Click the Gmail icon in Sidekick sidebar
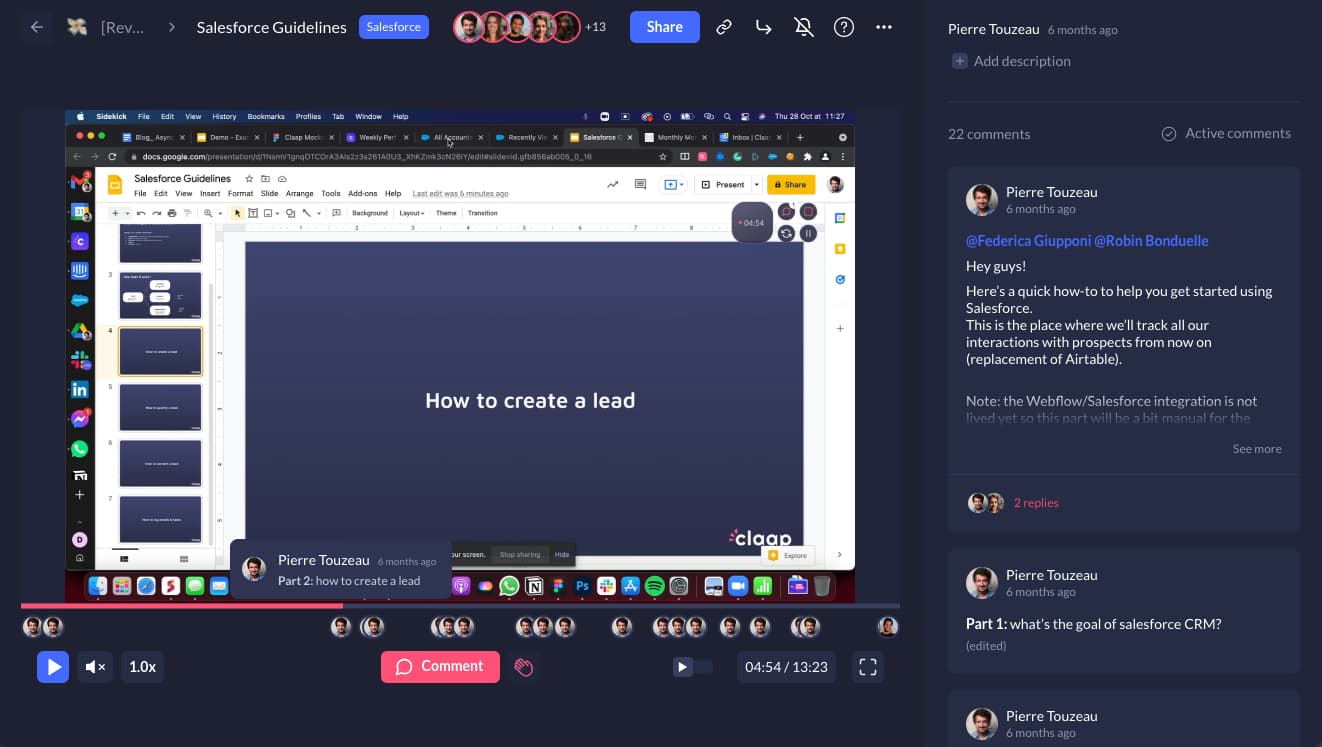Screen dimensions: 1322x747 pos(80,182)
